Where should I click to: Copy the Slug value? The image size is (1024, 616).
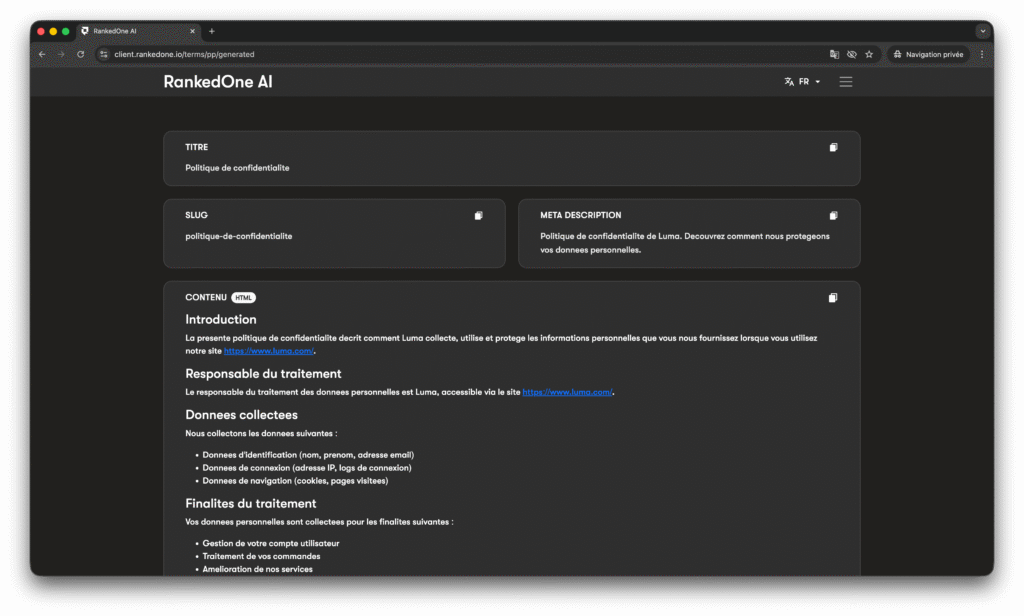(x=479, y=216)
